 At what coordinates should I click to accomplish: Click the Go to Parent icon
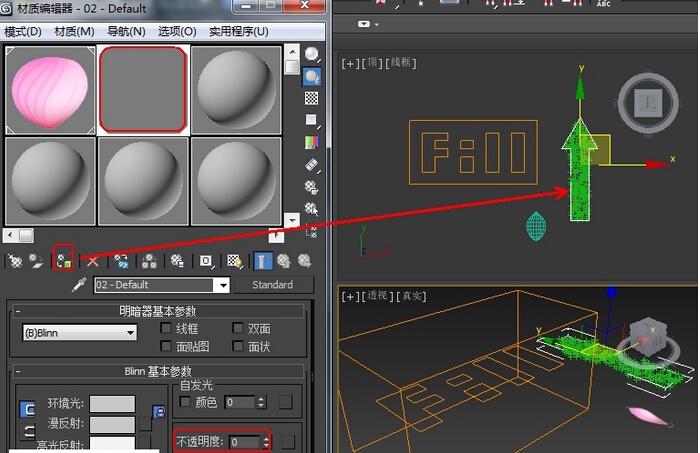(283, 261)
